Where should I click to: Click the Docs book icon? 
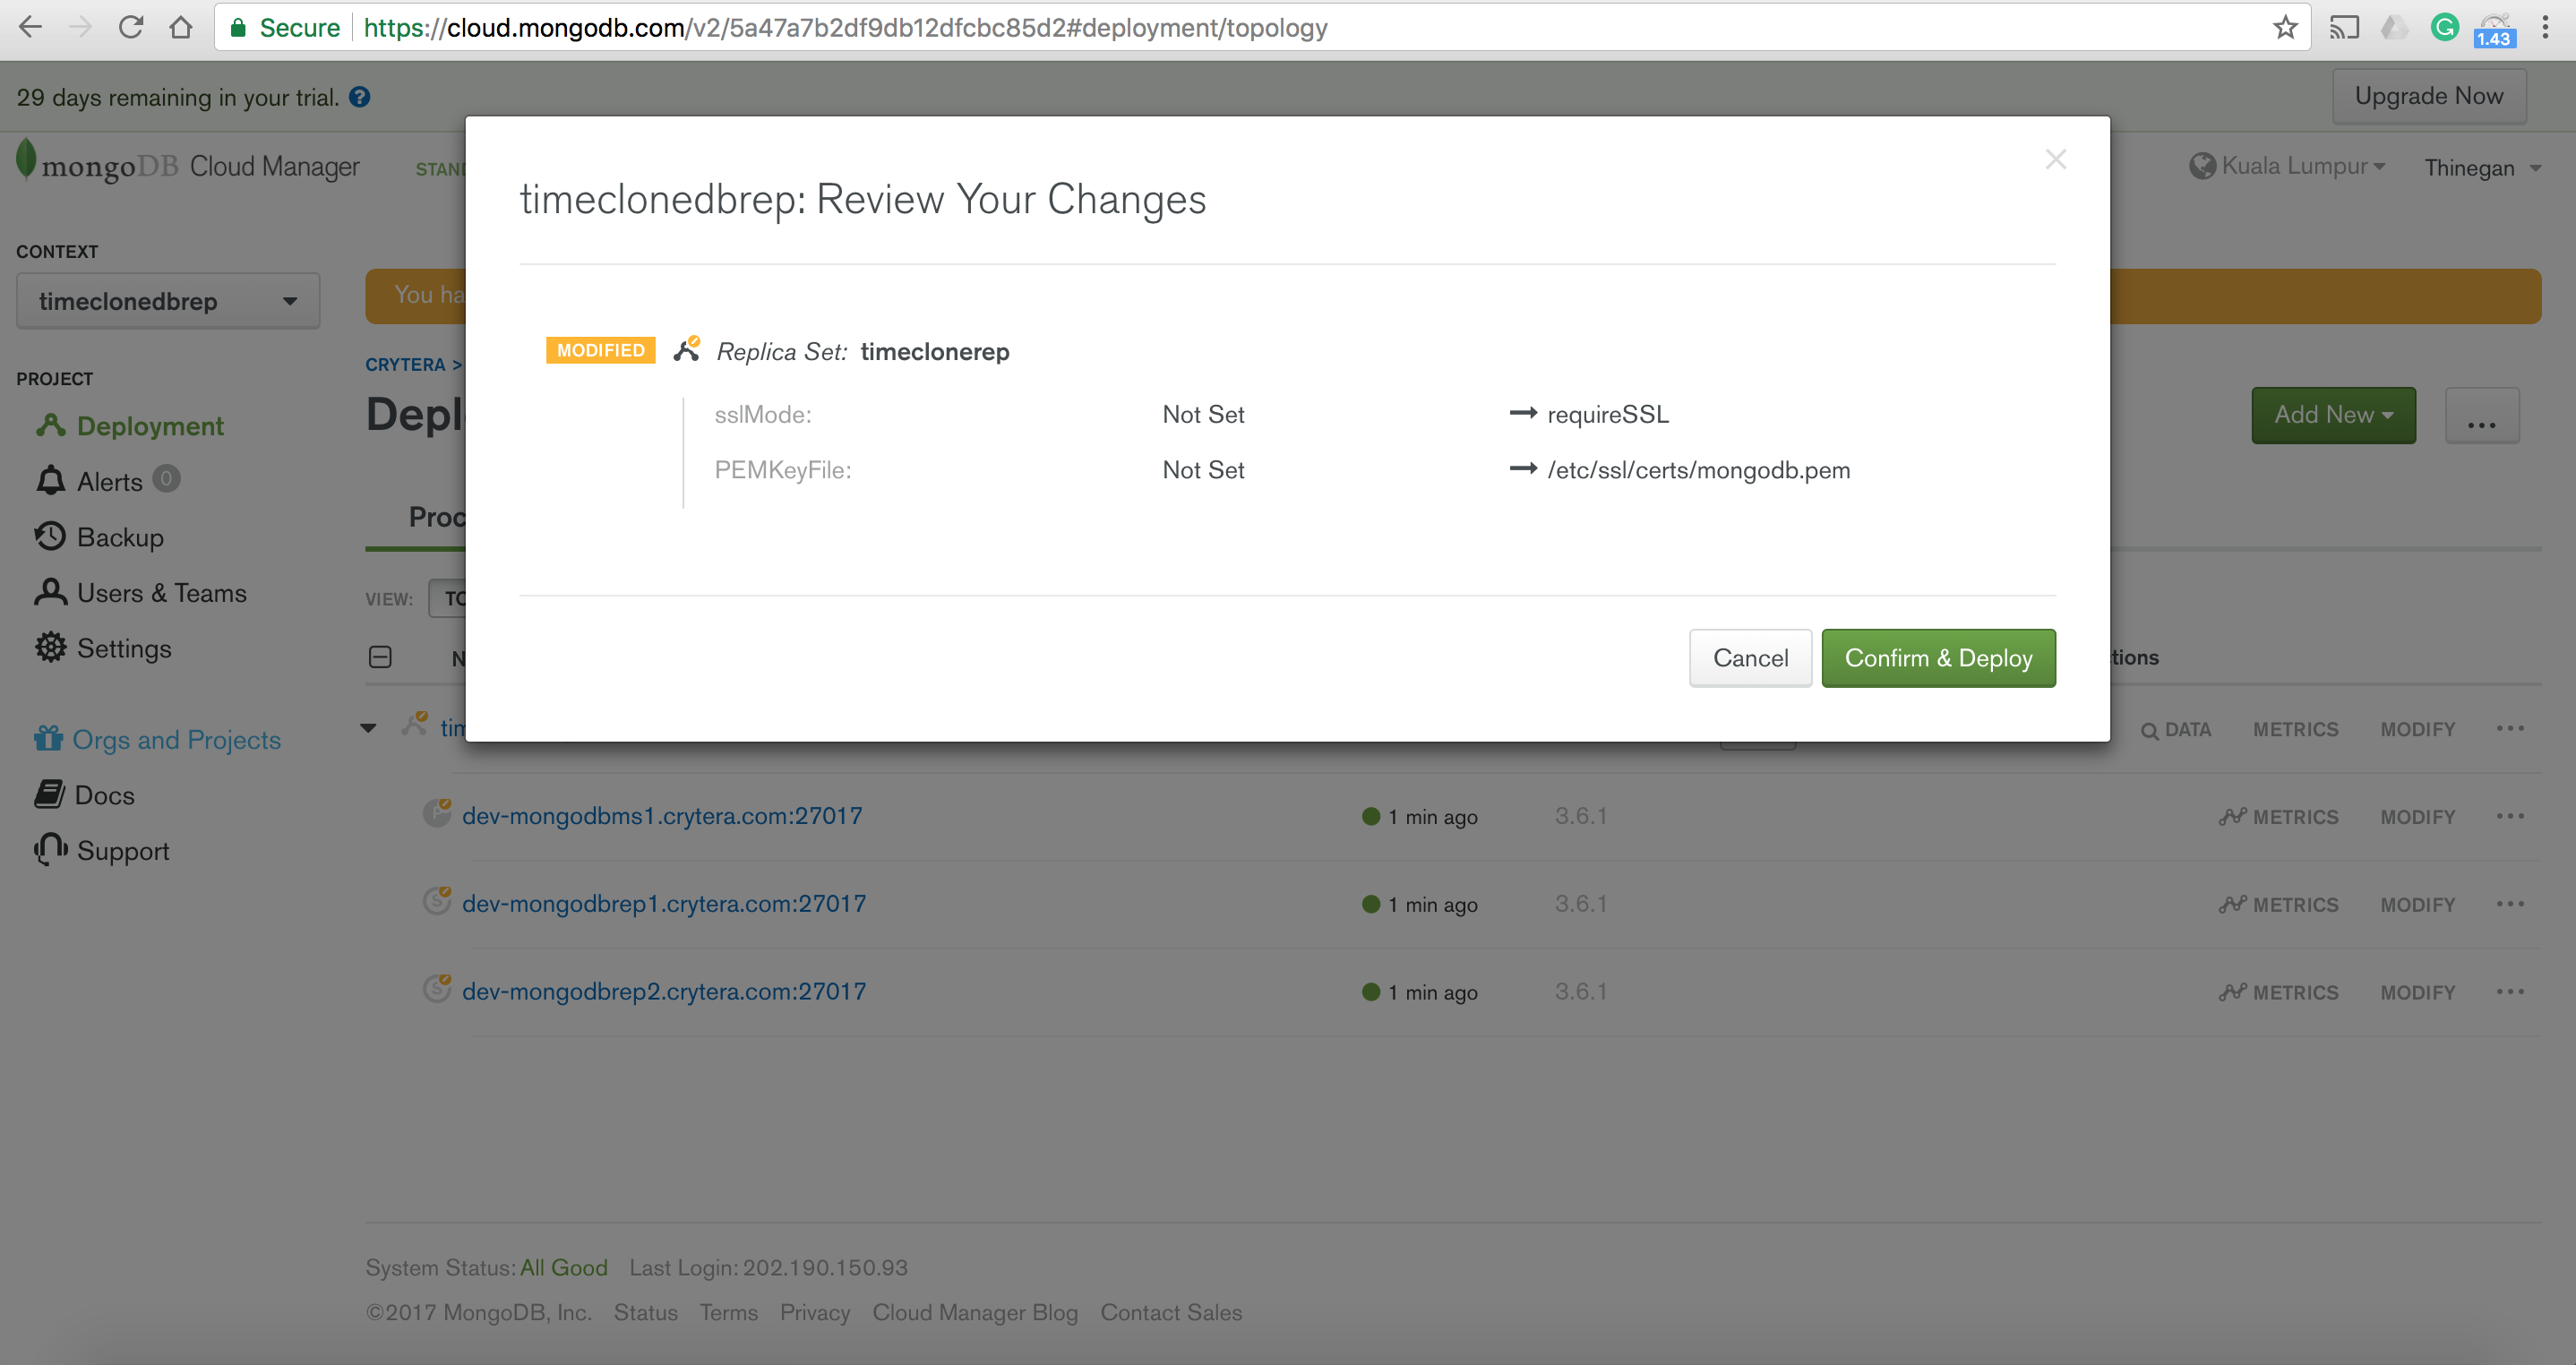tap(50, 795)
